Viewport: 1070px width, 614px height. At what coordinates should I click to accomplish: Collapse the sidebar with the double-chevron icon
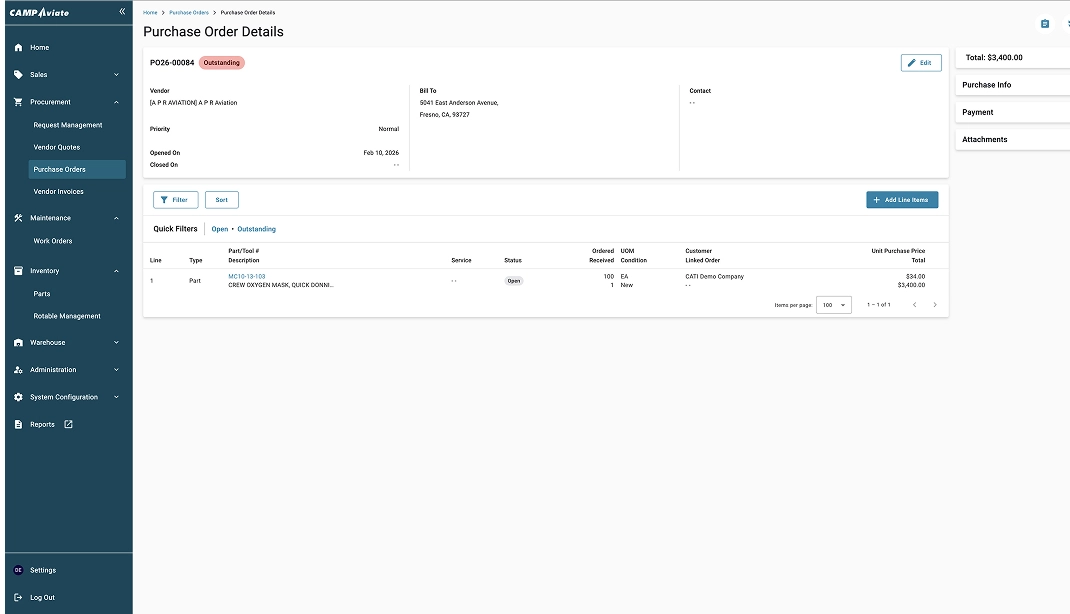point(122,11)
